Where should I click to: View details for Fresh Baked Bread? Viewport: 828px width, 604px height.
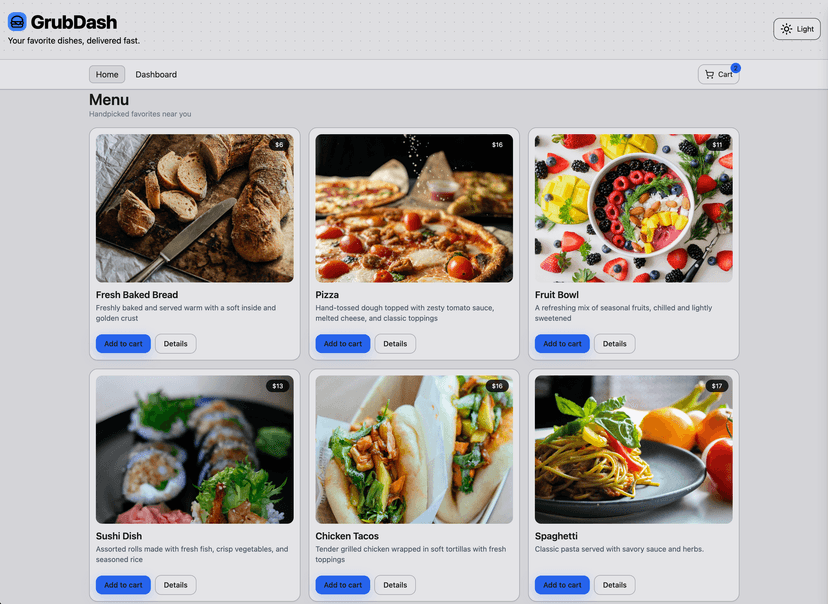click(x=175, y=343)
